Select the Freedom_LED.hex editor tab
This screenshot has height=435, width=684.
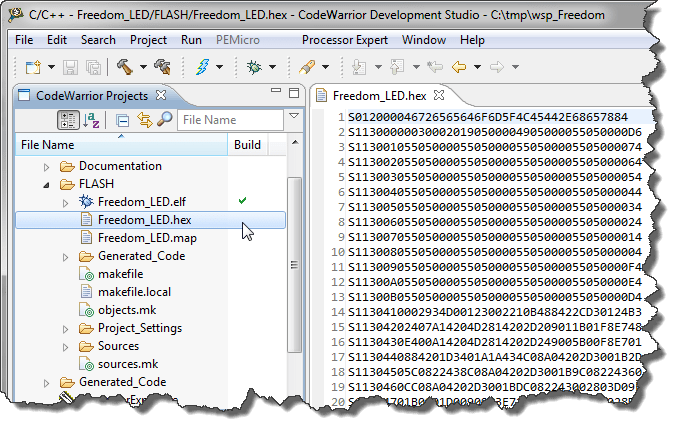[379, 96]
